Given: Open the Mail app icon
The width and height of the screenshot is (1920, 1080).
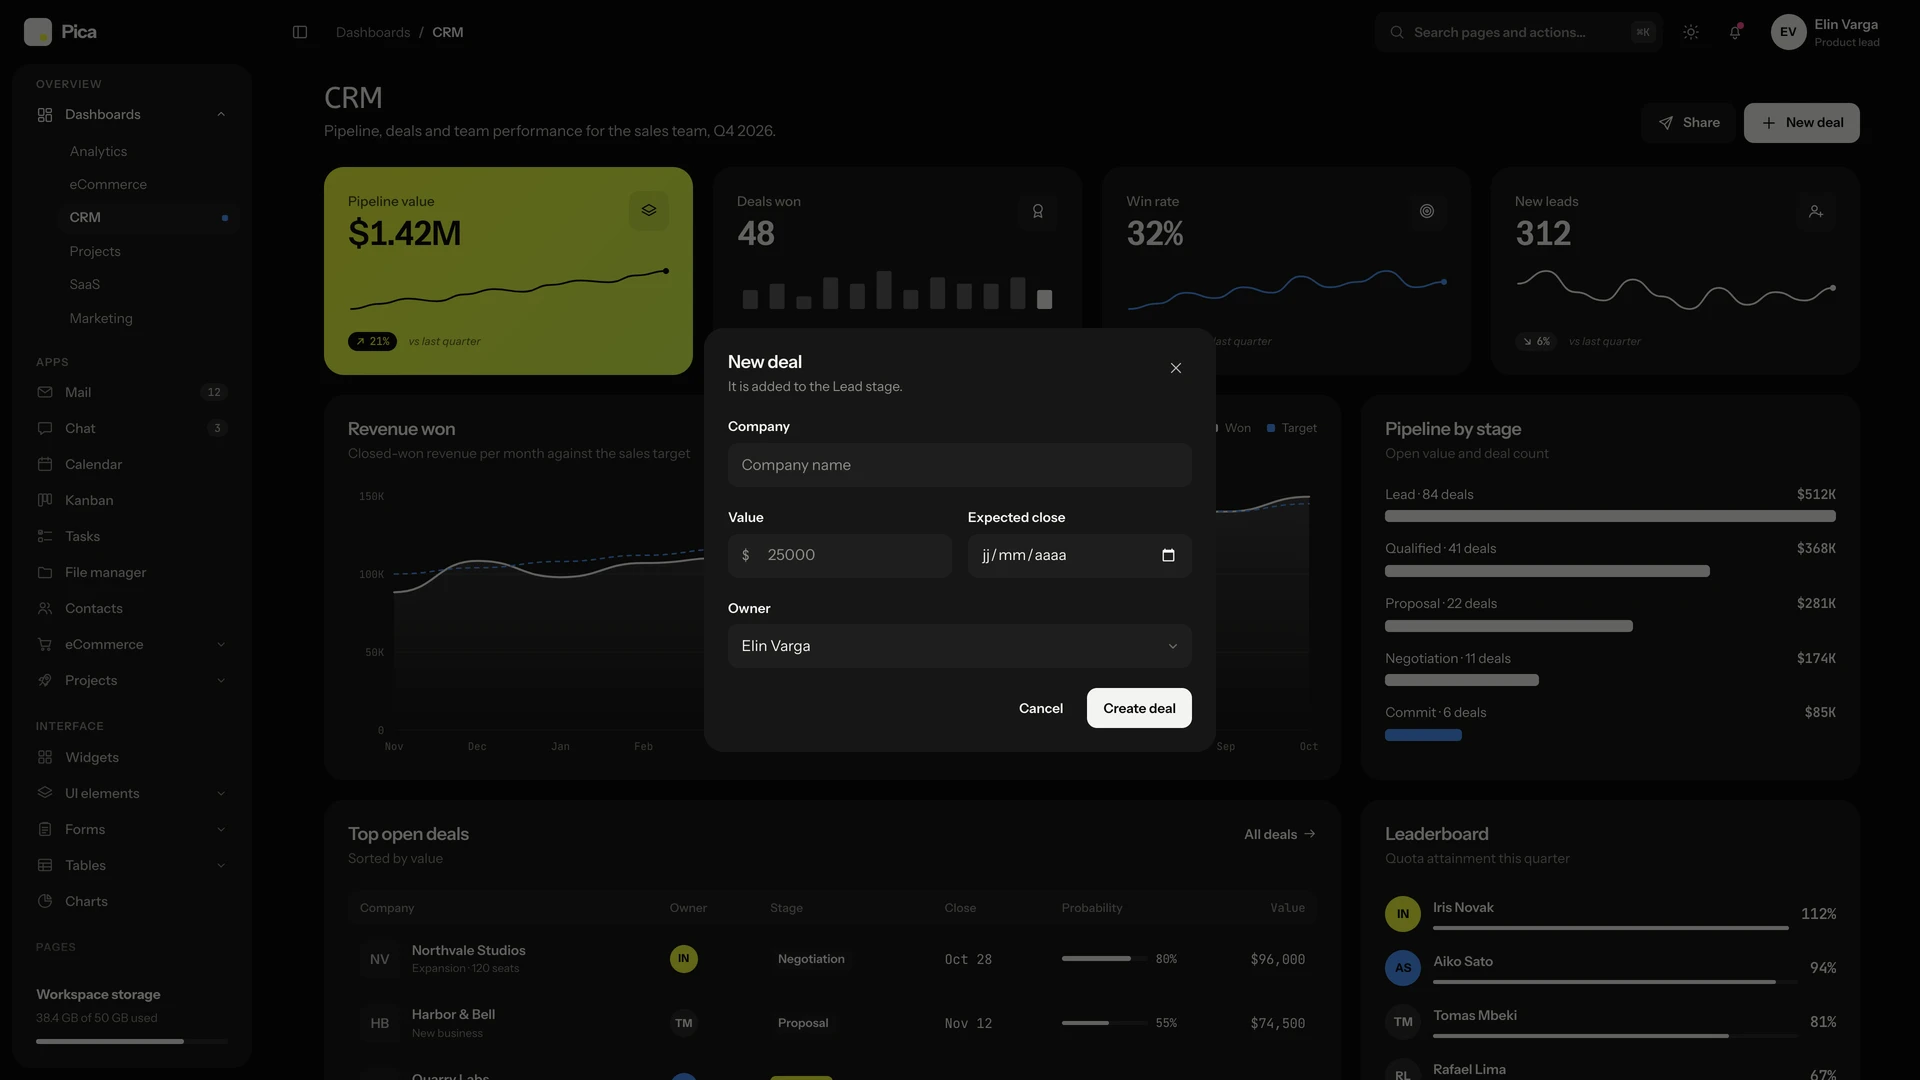Looking at the screenshot, I should (x=45, y=392).
